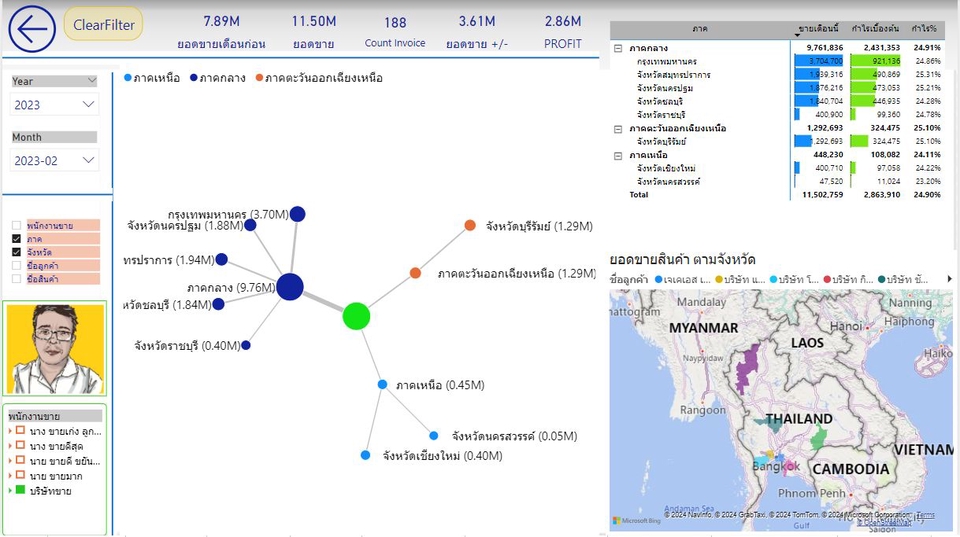The width and height of the screenshot is (960, 537).
Task: Collapse the ภาคเหนือ matrix row group
Action: [618, 156]
